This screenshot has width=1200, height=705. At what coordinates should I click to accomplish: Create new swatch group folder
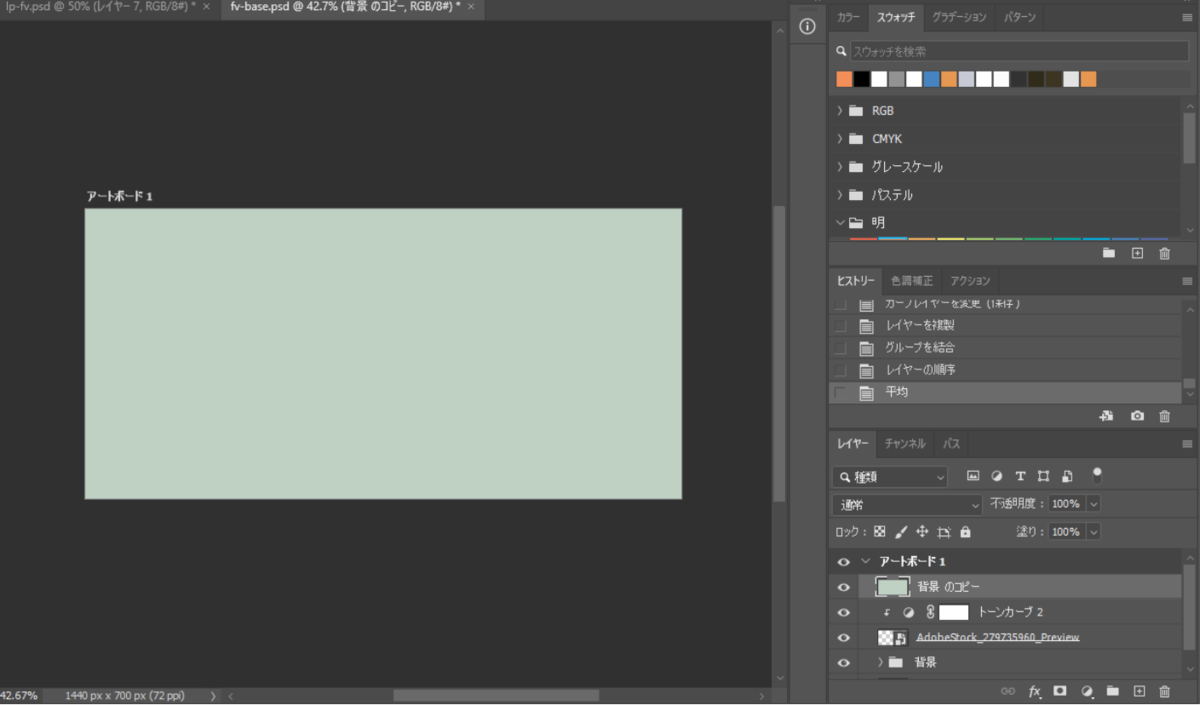point(1109,253)
